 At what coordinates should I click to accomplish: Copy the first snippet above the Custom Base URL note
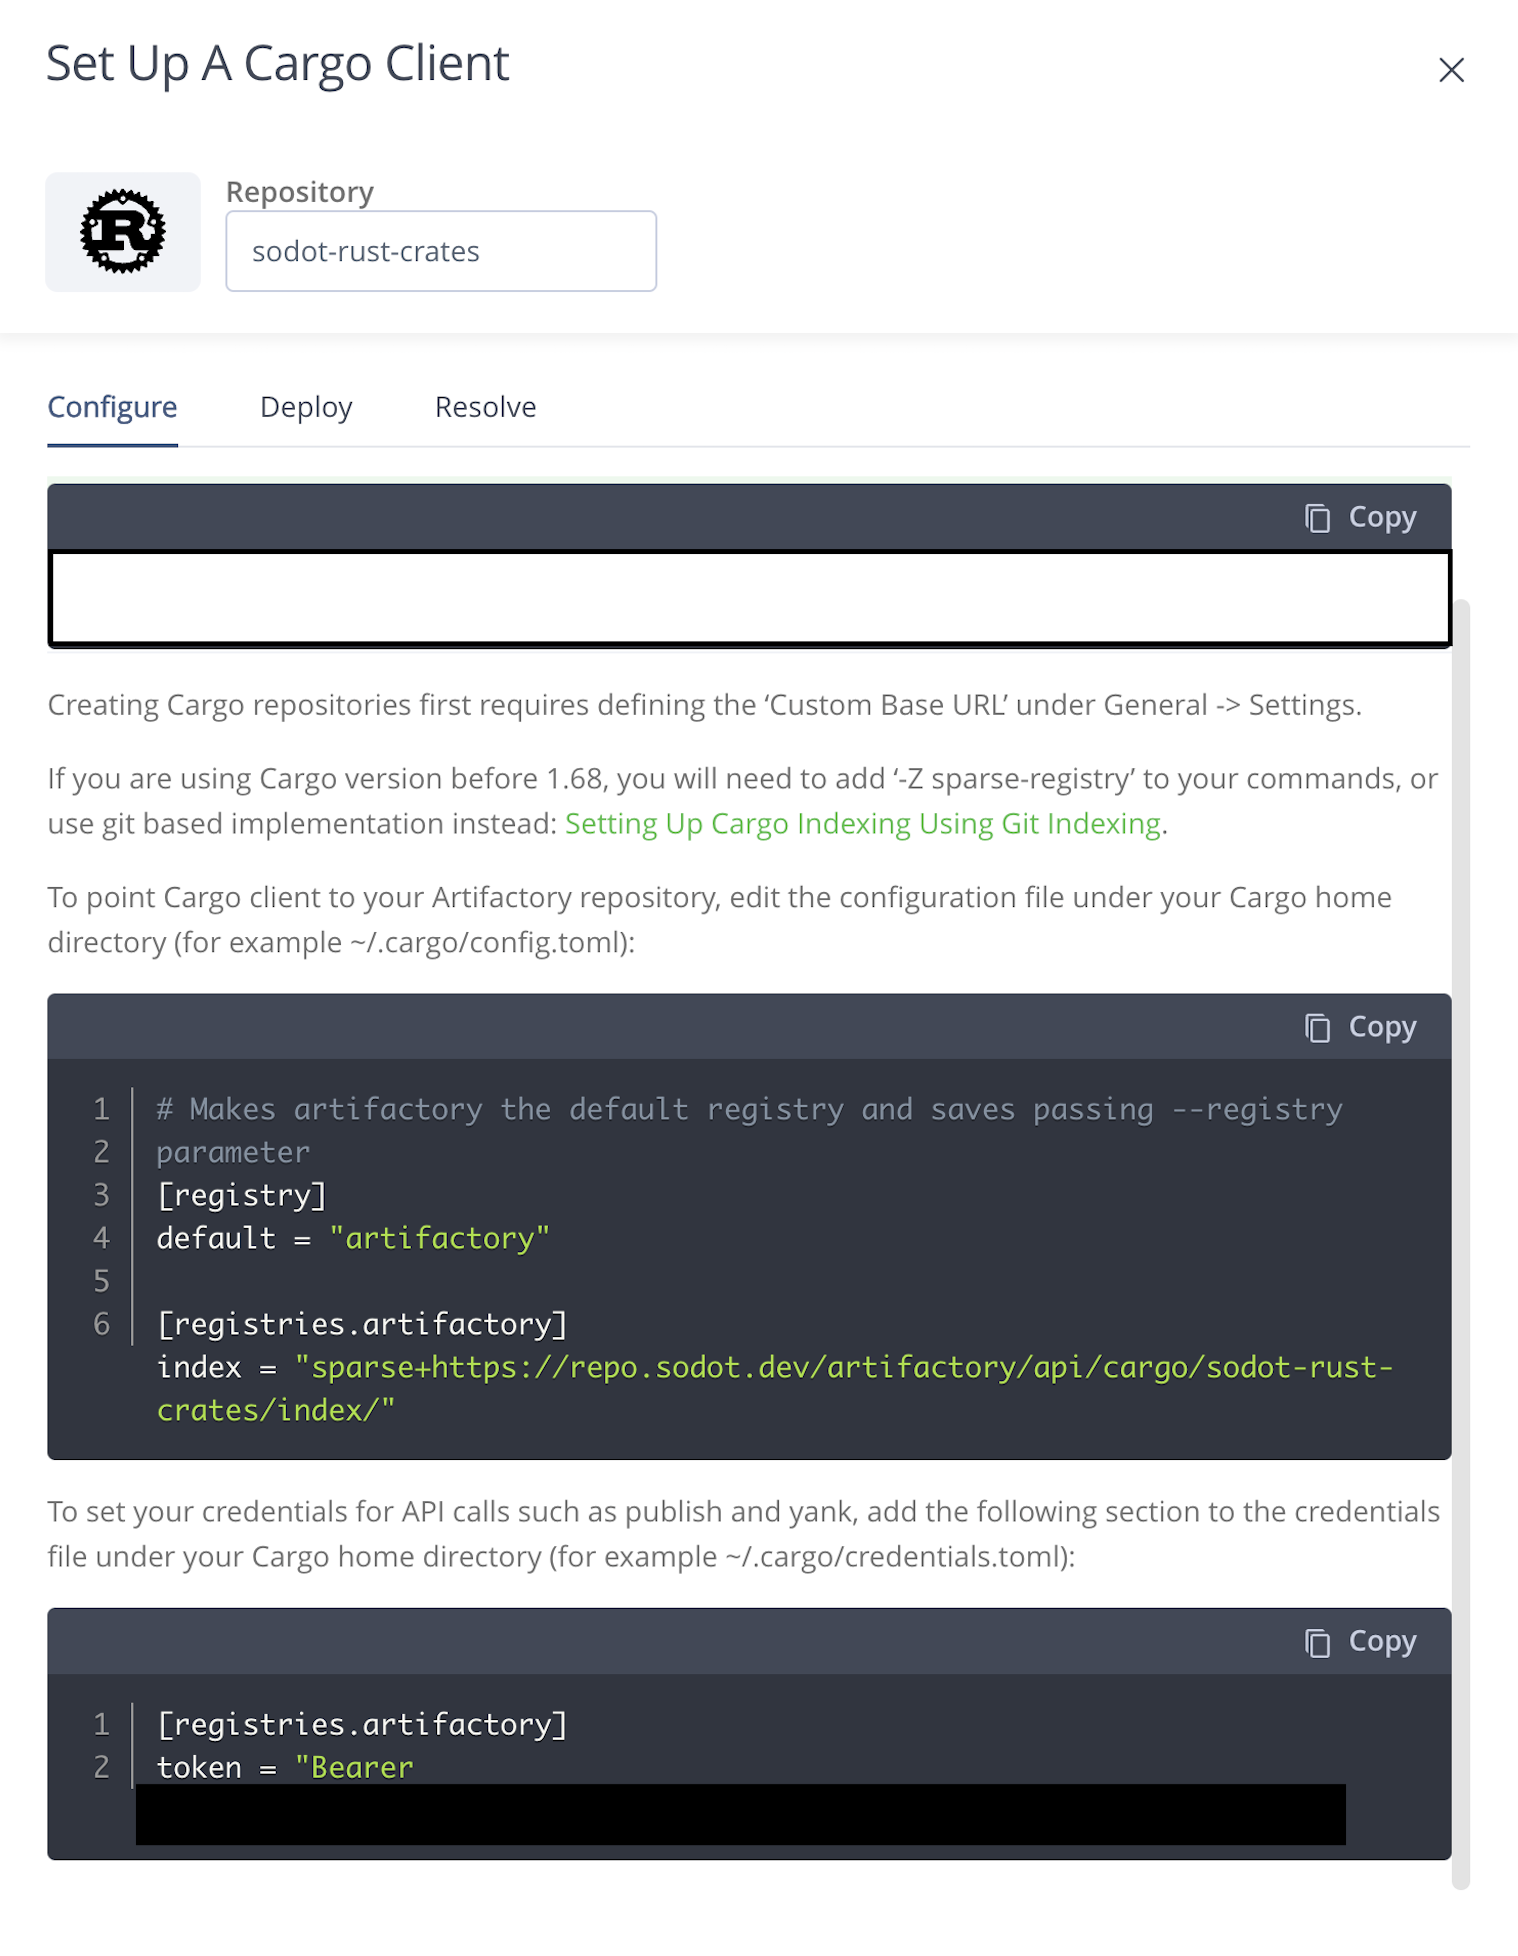coord(1361,517)
